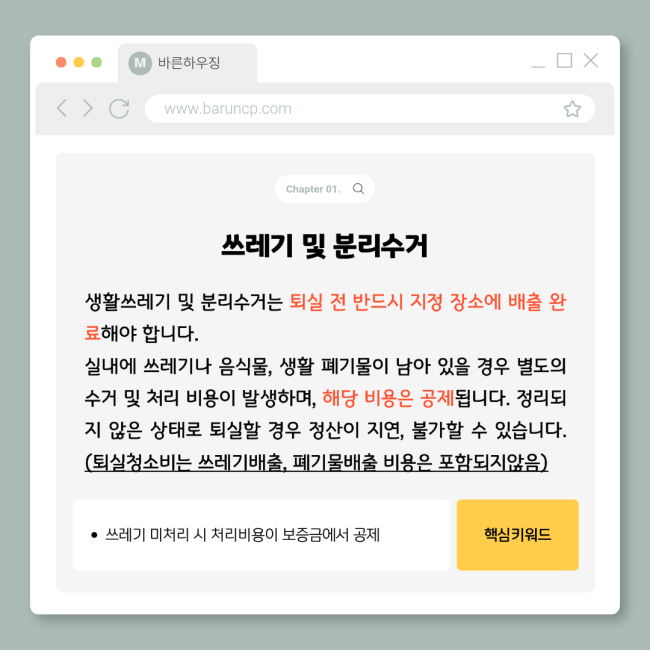Select the 바른하우징 browser tab

(187, 63)
